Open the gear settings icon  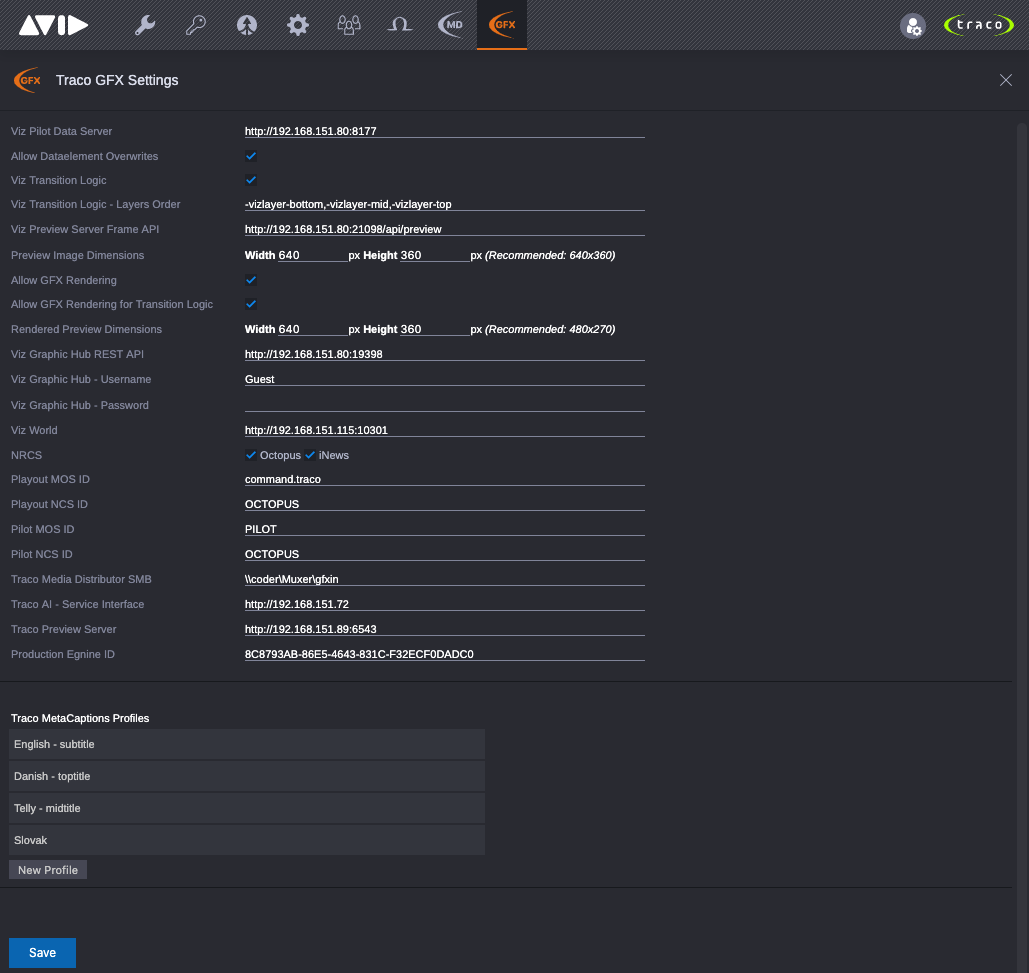pos(297,25)
